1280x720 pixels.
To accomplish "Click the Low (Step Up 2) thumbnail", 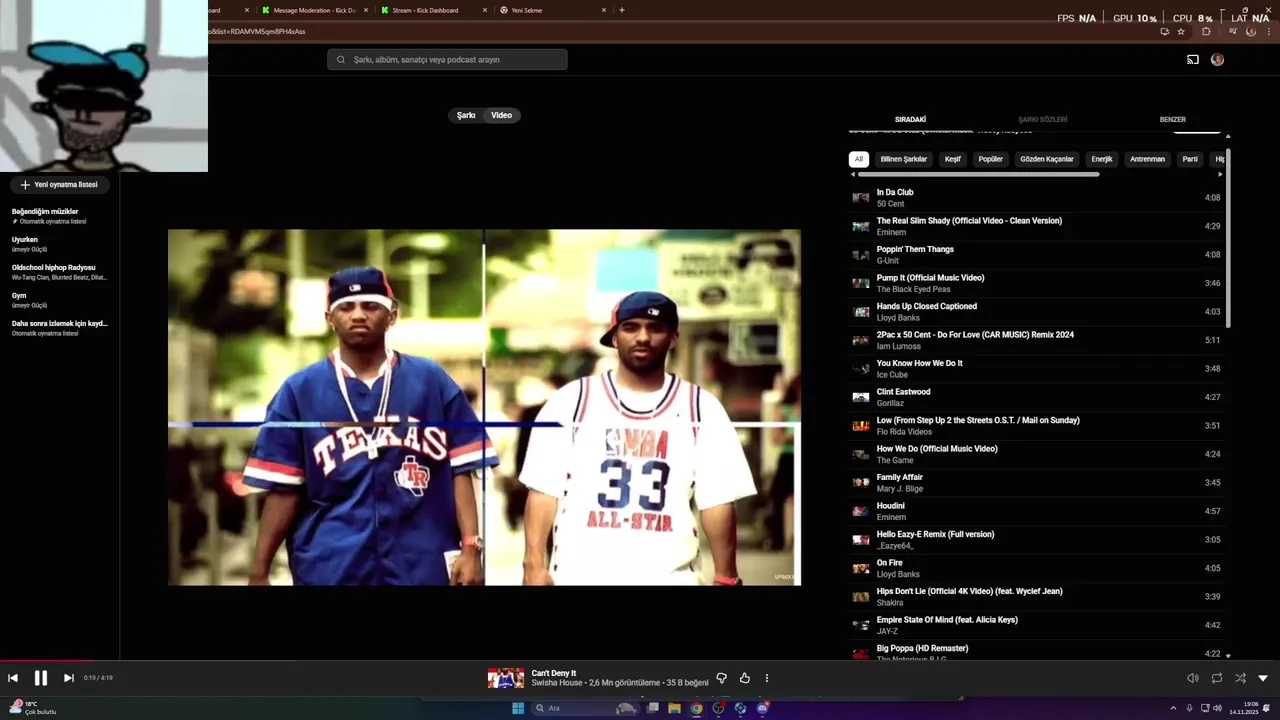I will pyautogui.click(x=860, y=426).
